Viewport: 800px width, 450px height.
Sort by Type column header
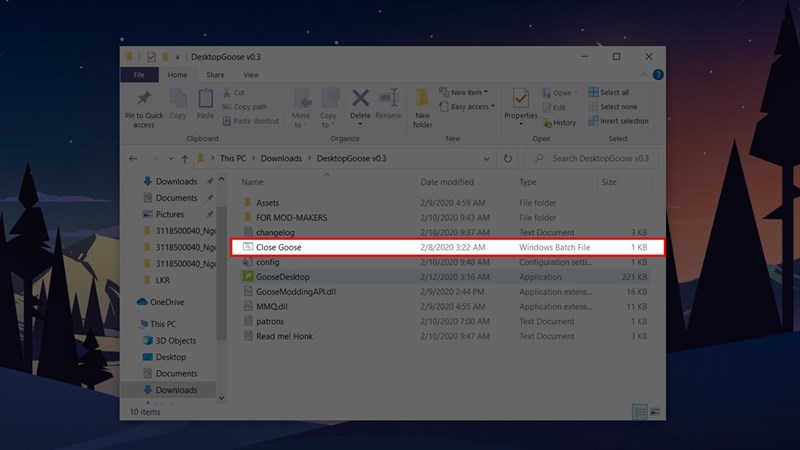click(528, 182)
